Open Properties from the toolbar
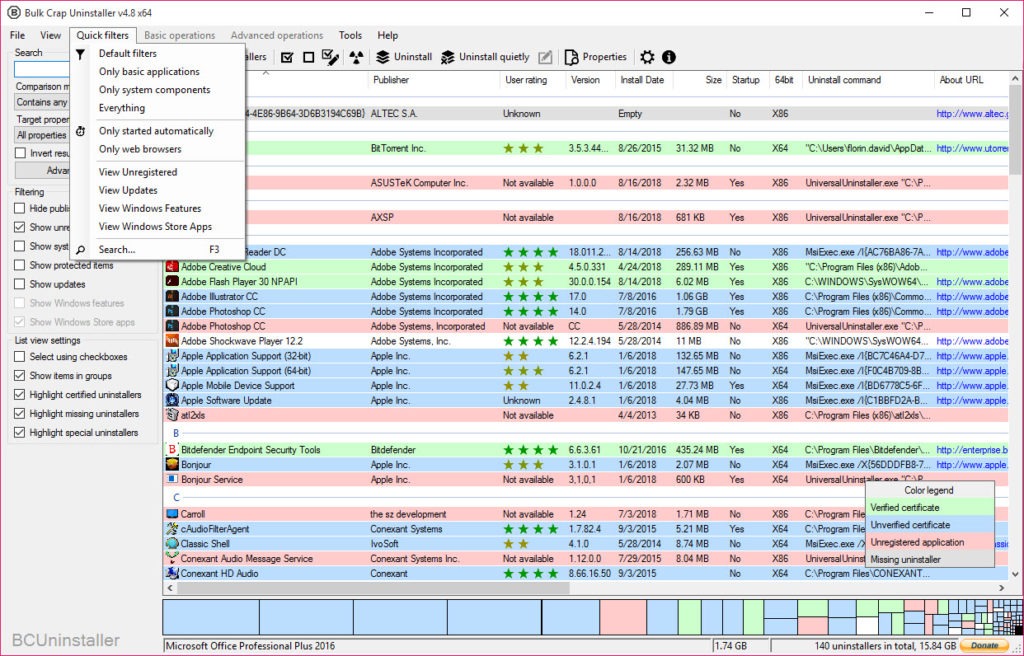 point(595,57)
